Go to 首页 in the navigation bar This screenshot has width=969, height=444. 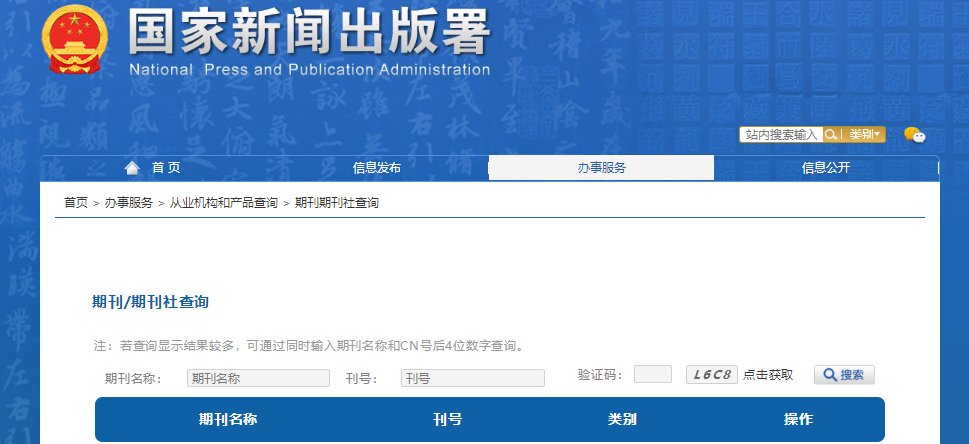click(x=166, y=168)
